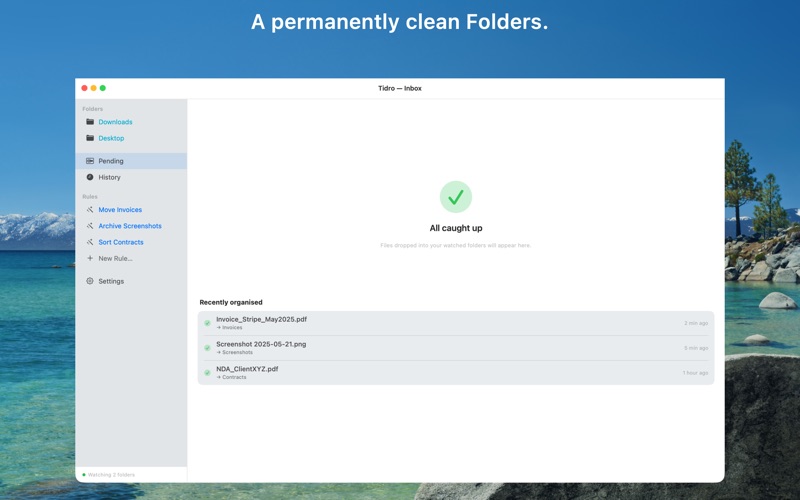
Task: Close the Tidro window with red button
Action: pos(84,88)
